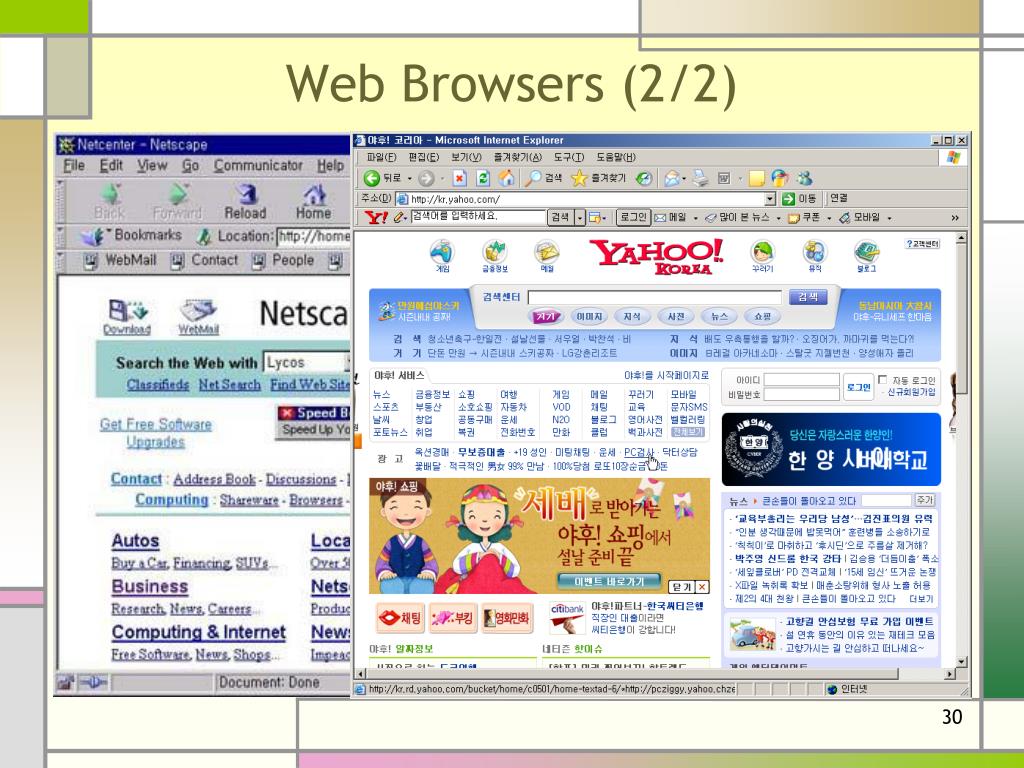Click the pencil icon on the Yahoo toolbar

(399, 217)
